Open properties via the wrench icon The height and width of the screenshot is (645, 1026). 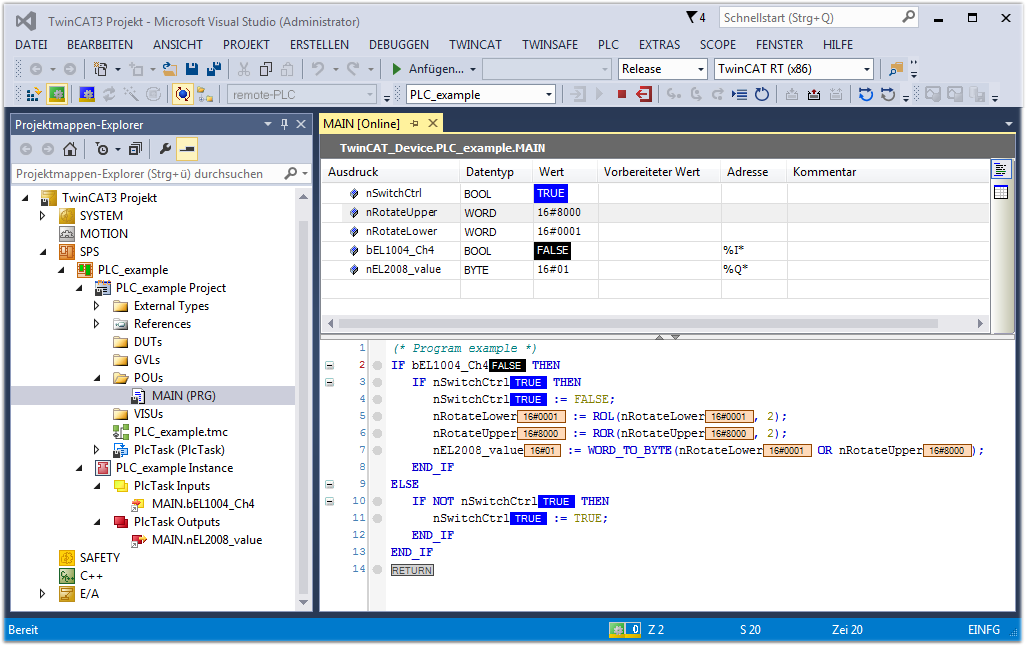166,149
